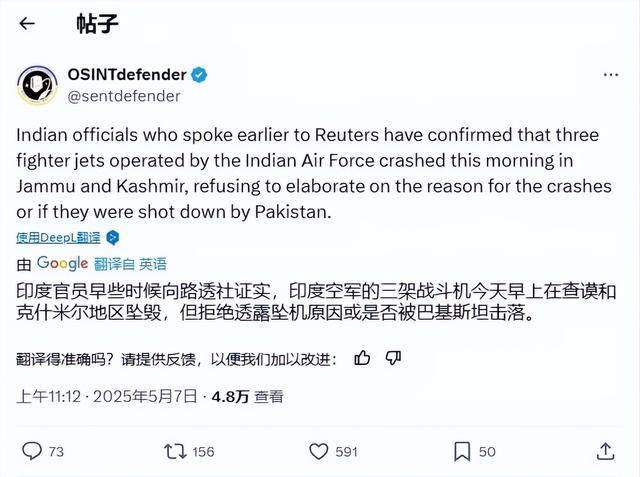Click the back arrow beside 帖子
The image size is (640, 477).
coord(27,24)
